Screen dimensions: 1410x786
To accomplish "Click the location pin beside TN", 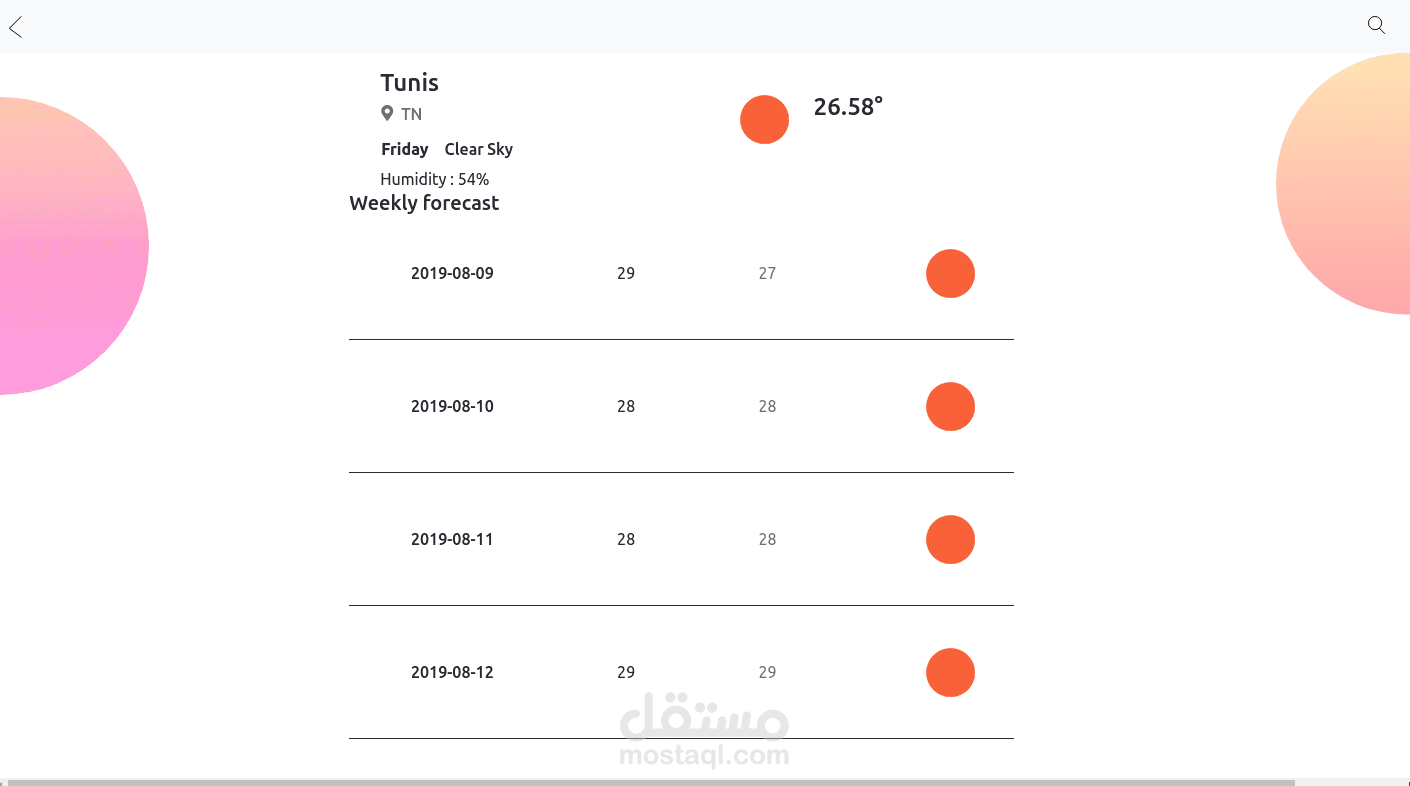I will click(x=387, y=114).
